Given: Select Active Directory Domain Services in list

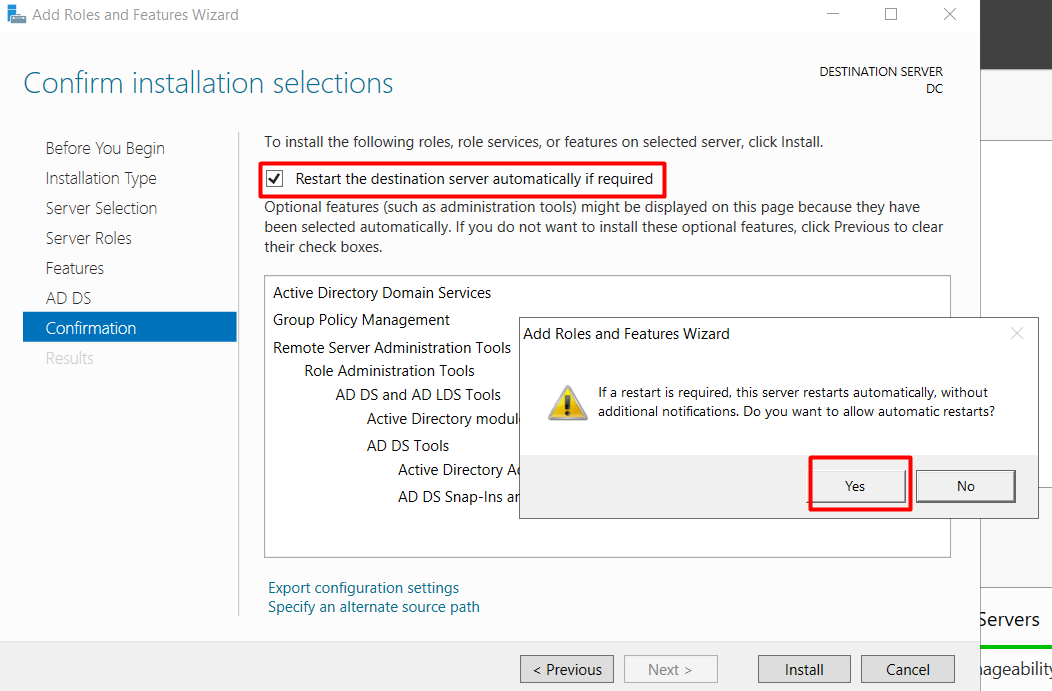Looking at the screenshot, I should [x=382, y=293].
